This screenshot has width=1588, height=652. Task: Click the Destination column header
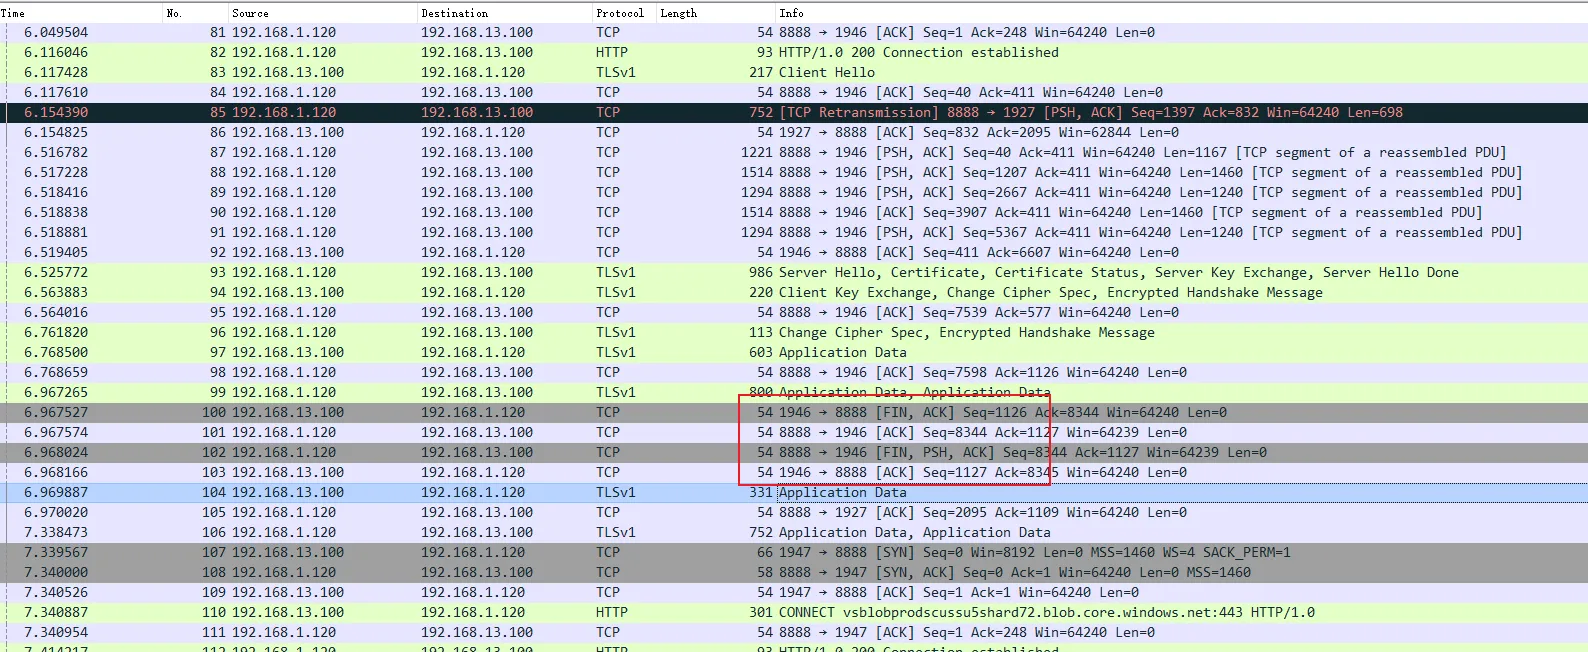pos(454,13)
